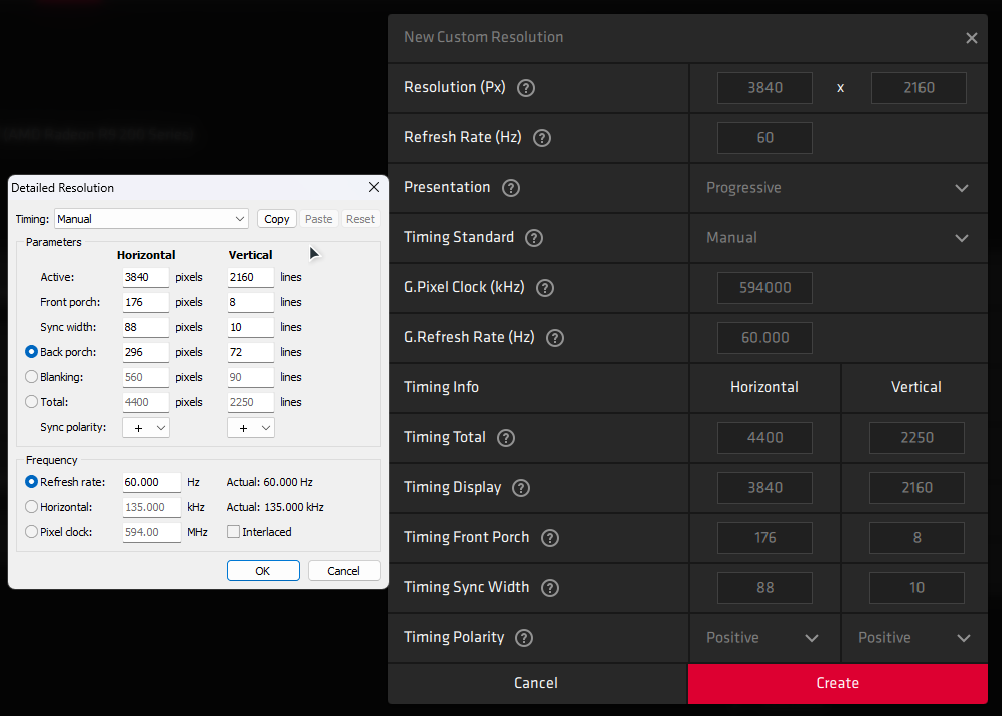Click Copy in Detailed Resolution dialog
This screenshot has height=716, width=1002.
(x=277, y=219)
